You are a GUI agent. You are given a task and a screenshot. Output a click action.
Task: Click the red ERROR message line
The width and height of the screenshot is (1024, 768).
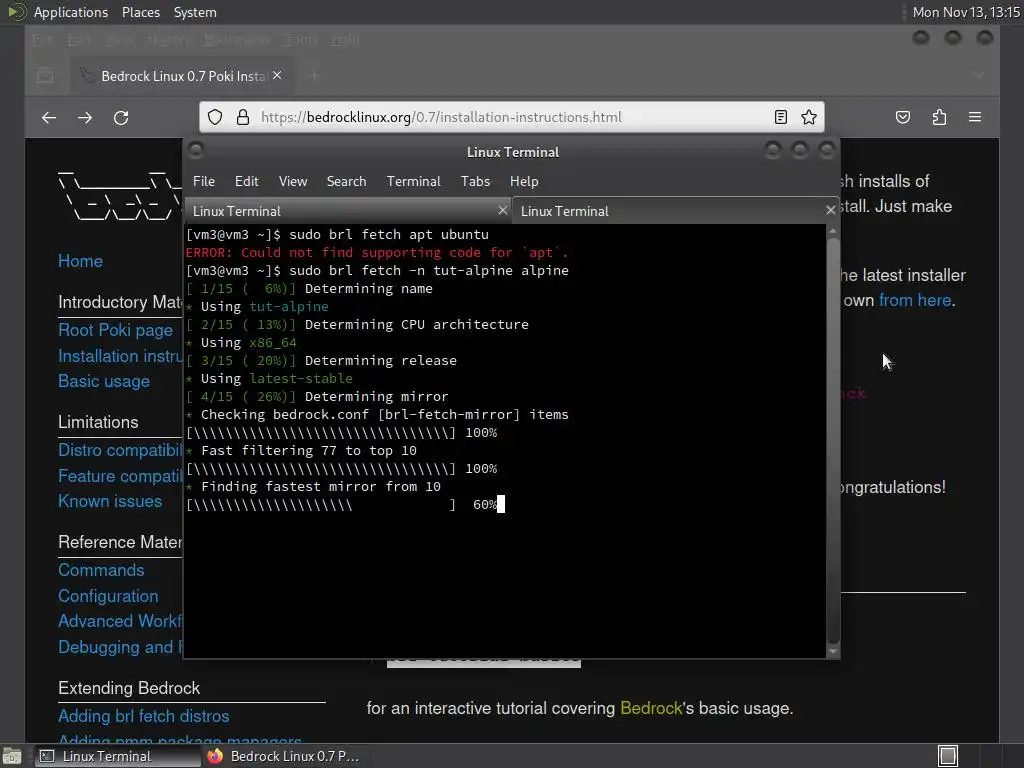[377, 253]
